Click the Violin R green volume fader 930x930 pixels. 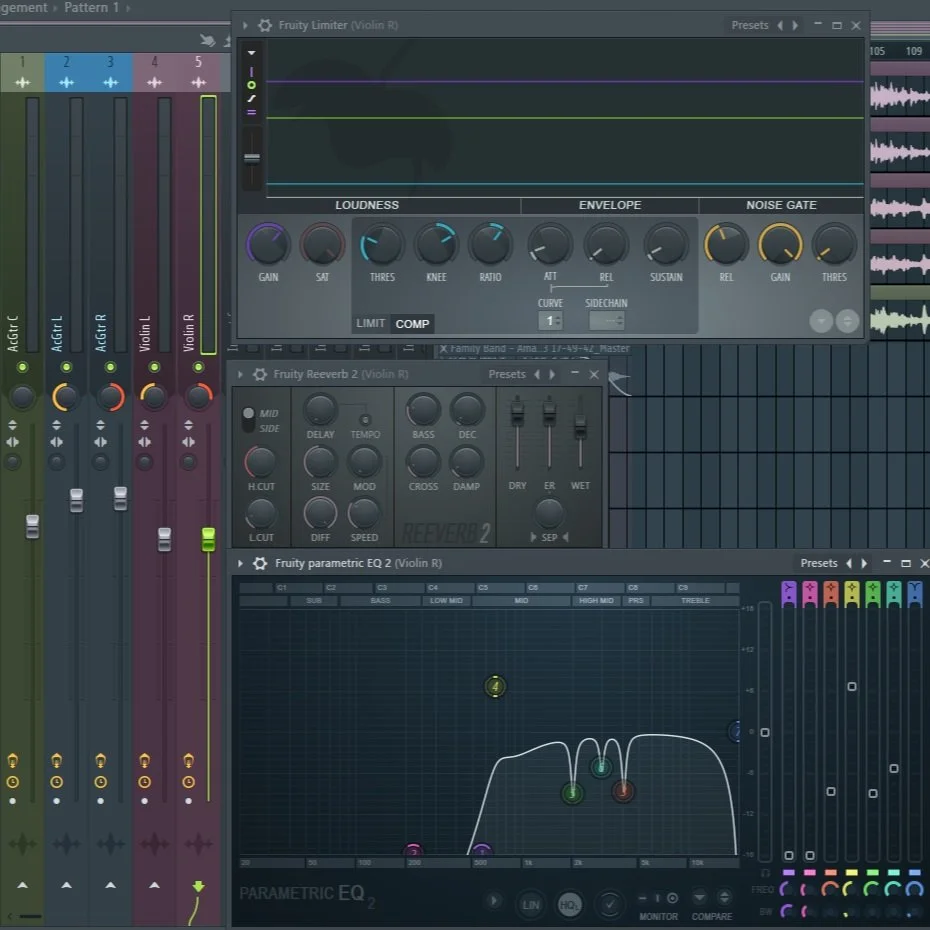tap(208, 539)
